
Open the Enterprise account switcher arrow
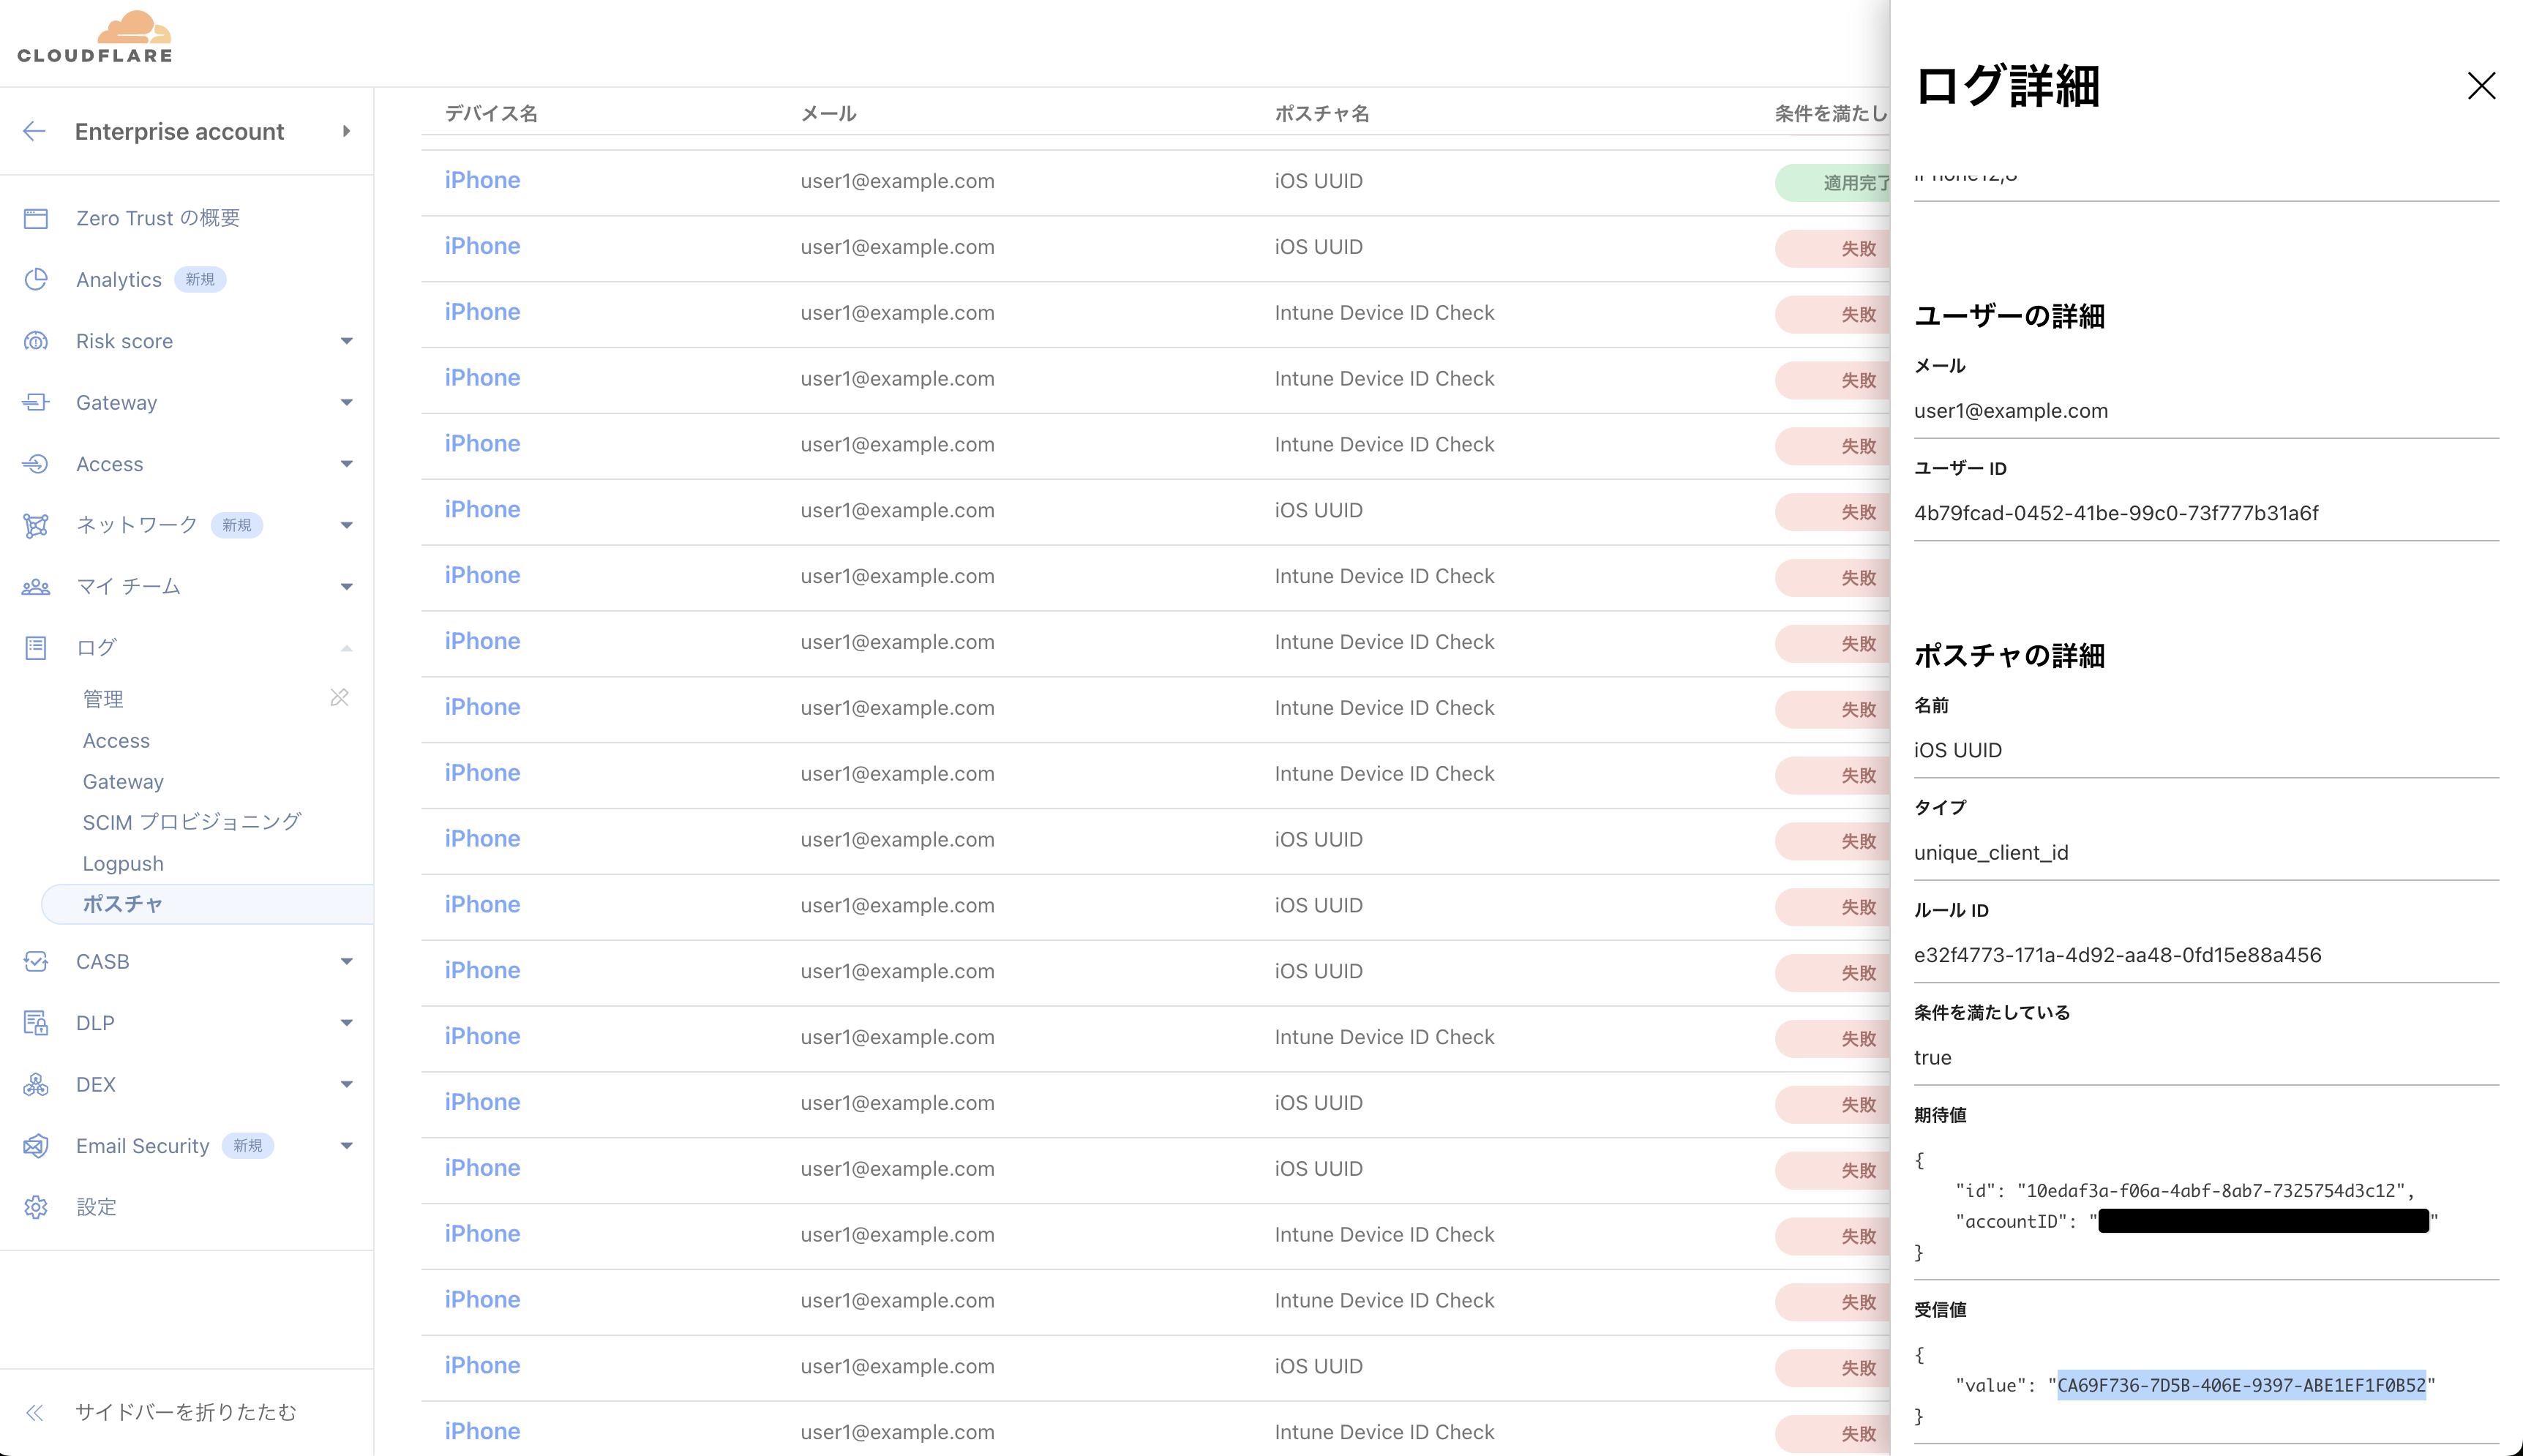tap(346, 131)
